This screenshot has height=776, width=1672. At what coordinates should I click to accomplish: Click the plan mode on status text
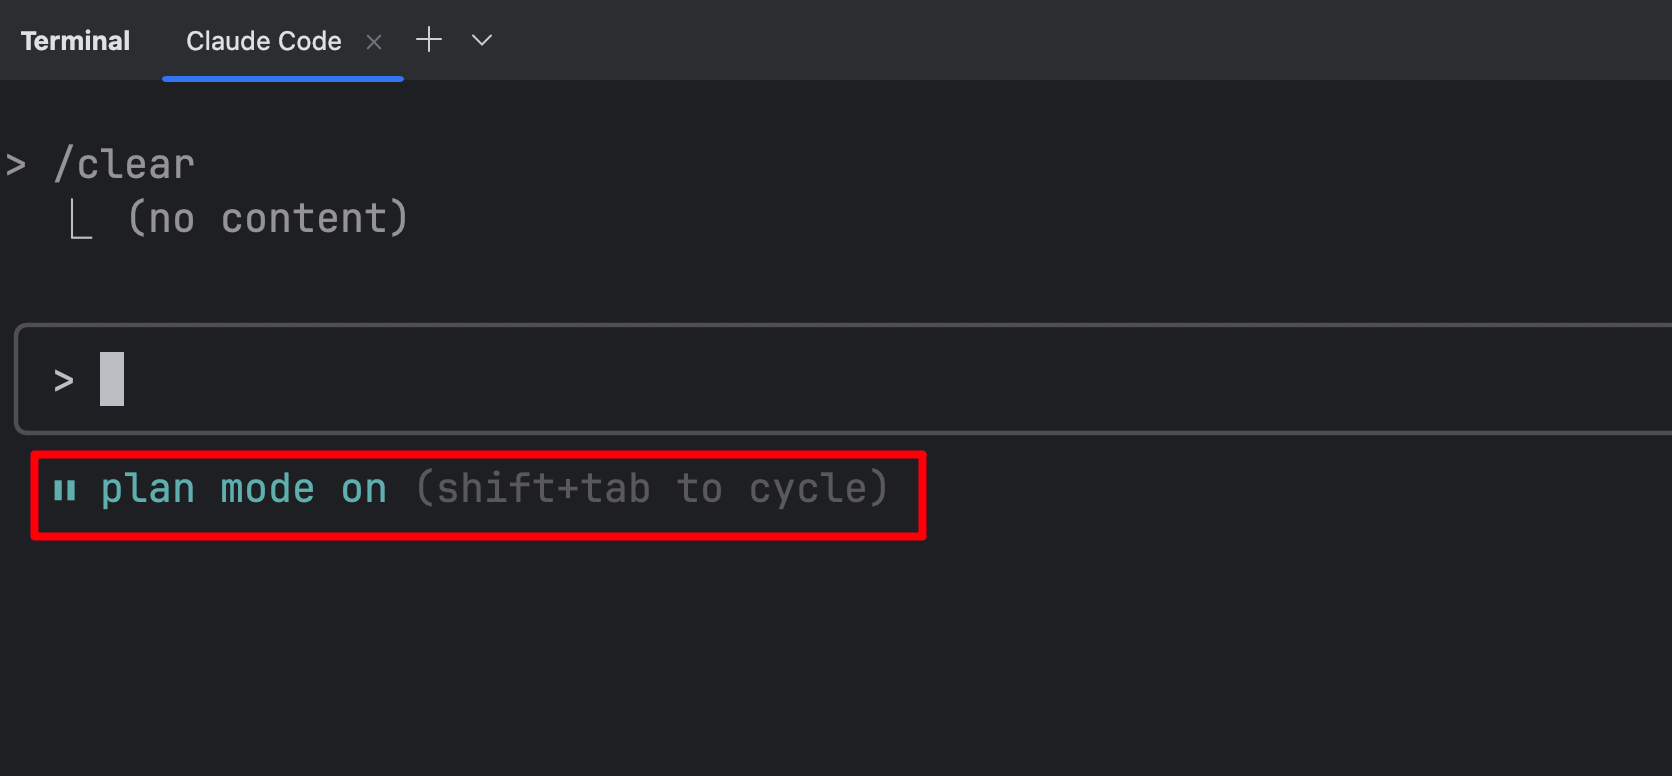[244, 489]
